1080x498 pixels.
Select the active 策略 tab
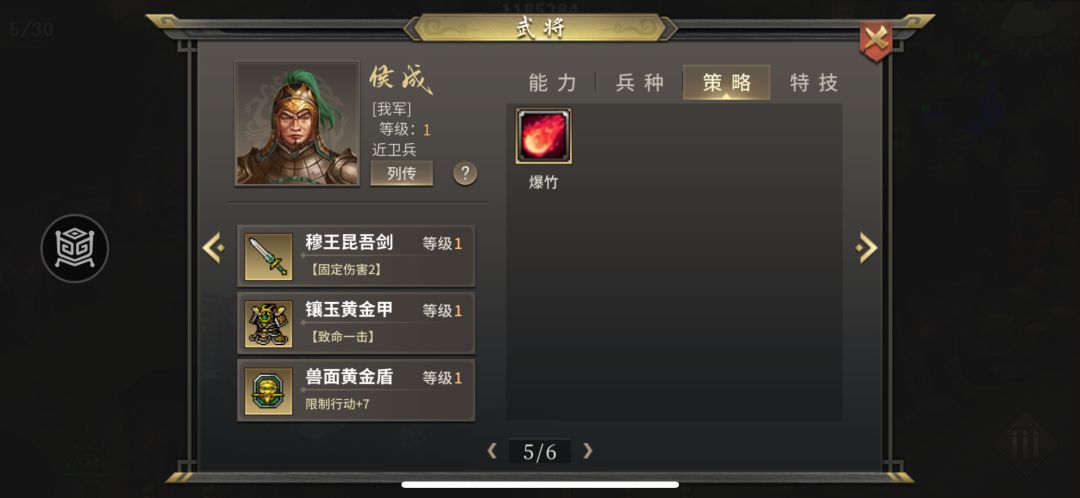coord(727,83)
